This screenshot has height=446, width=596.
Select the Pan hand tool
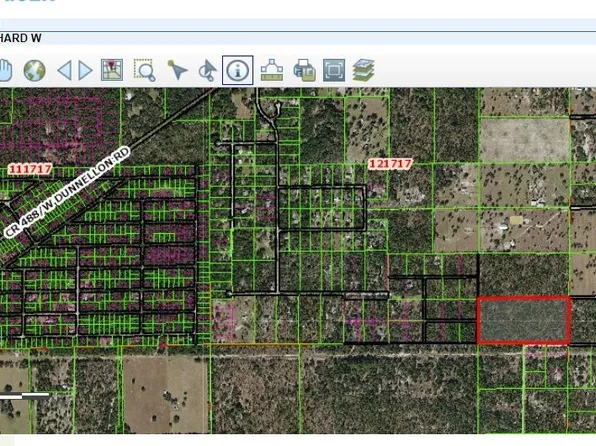click(x=5, y=70)
